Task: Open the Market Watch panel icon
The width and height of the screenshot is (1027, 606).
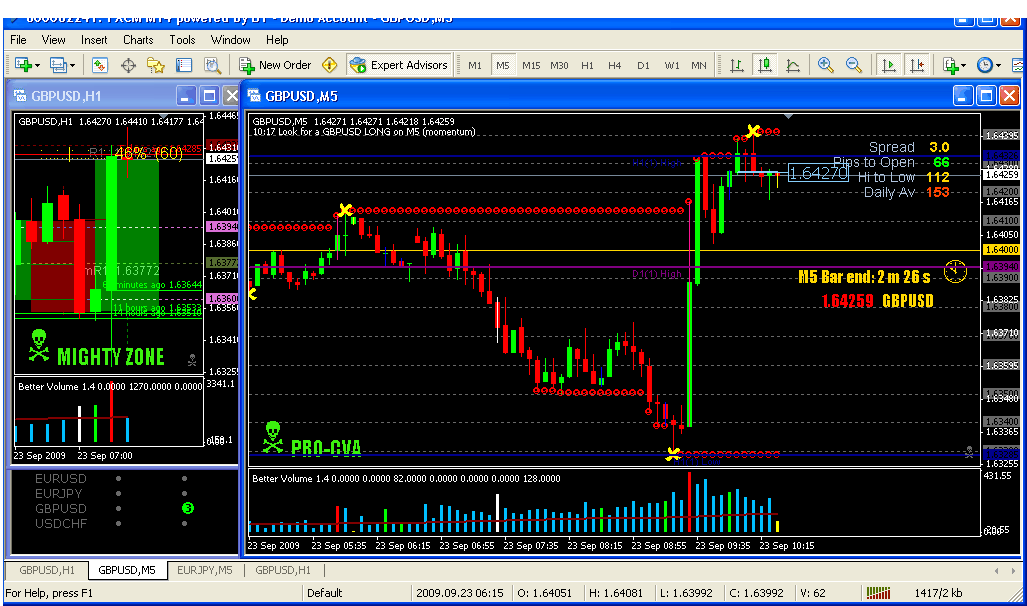Action: click(100, 65)
